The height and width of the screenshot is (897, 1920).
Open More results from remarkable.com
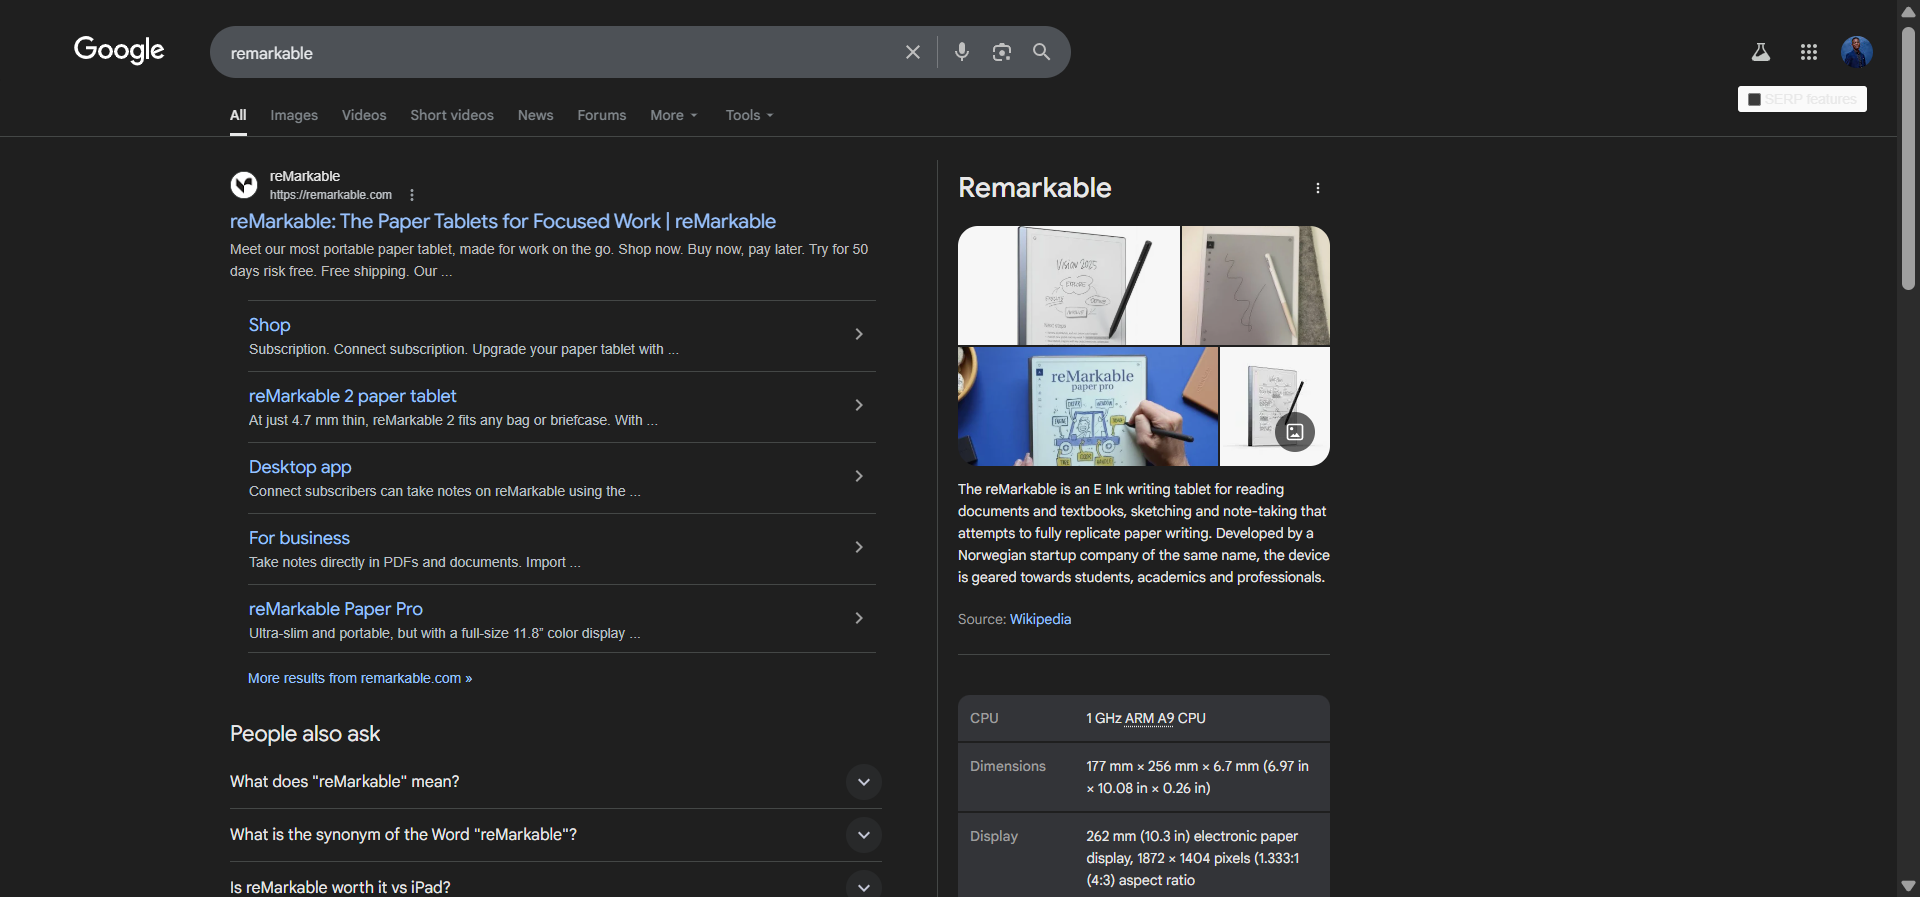pyautogui.click(x=360, y=678)
